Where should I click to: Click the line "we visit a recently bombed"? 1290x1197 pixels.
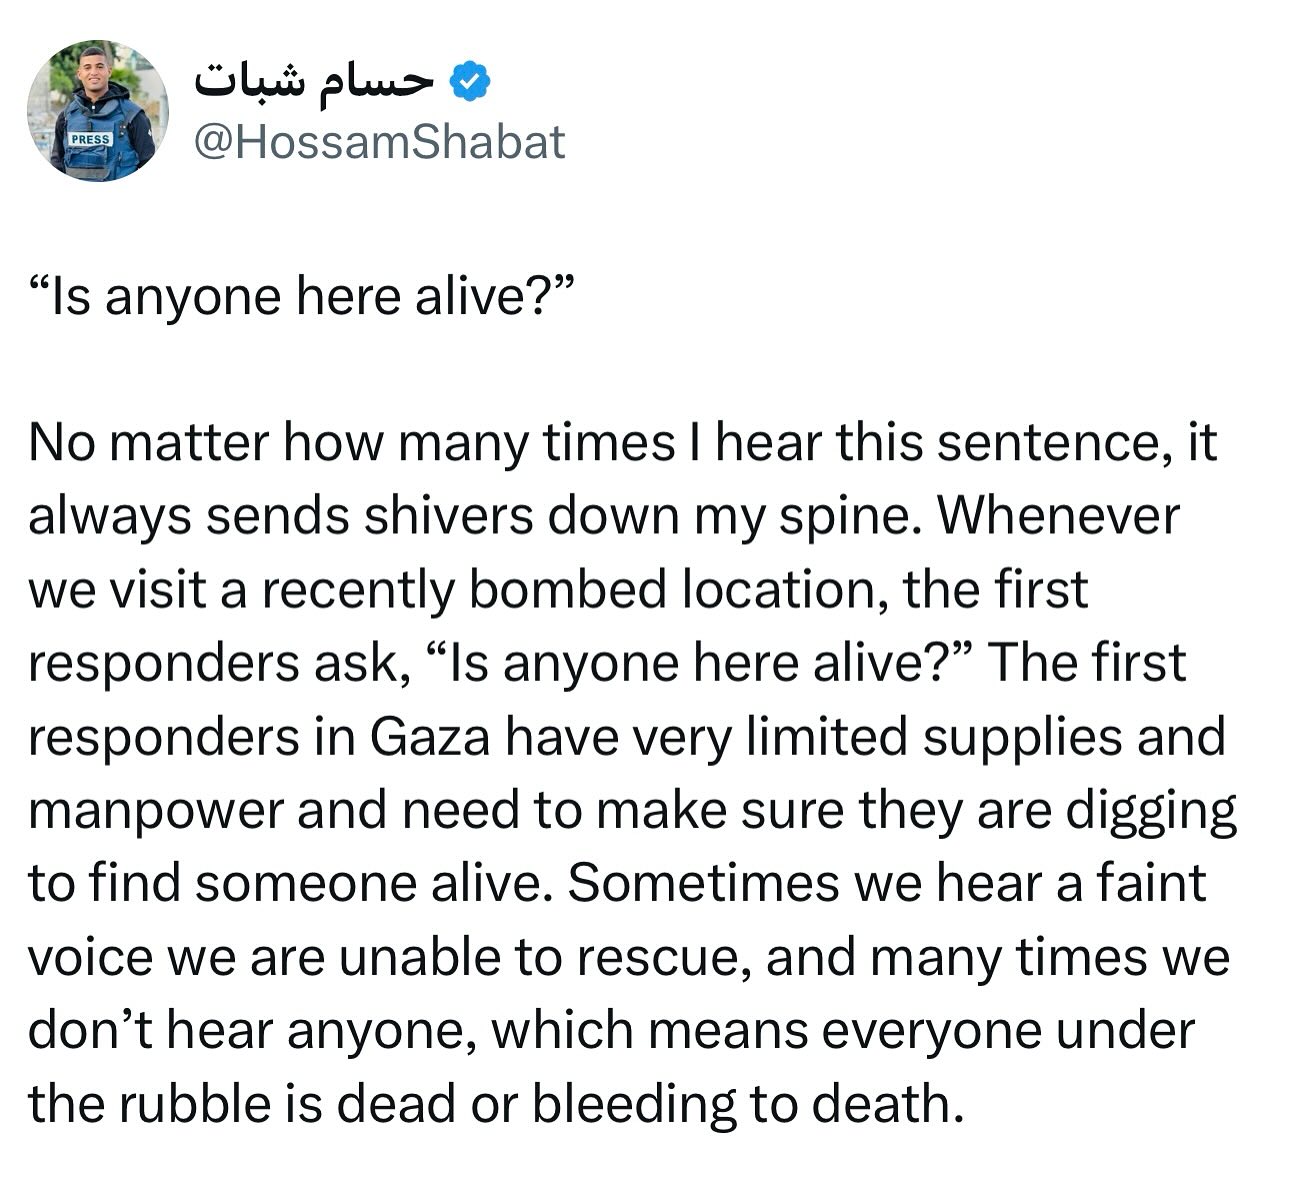pos(558,590)
